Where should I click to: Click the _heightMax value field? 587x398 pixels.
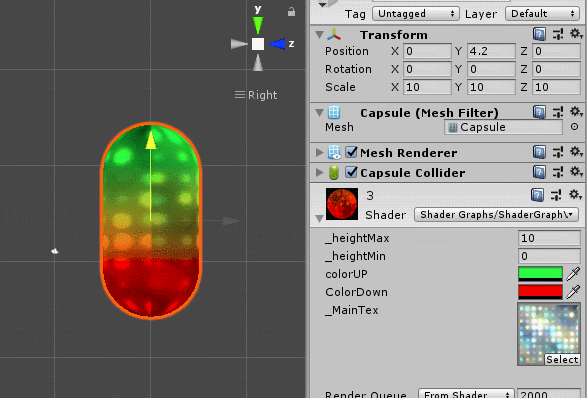pos(549,239)
